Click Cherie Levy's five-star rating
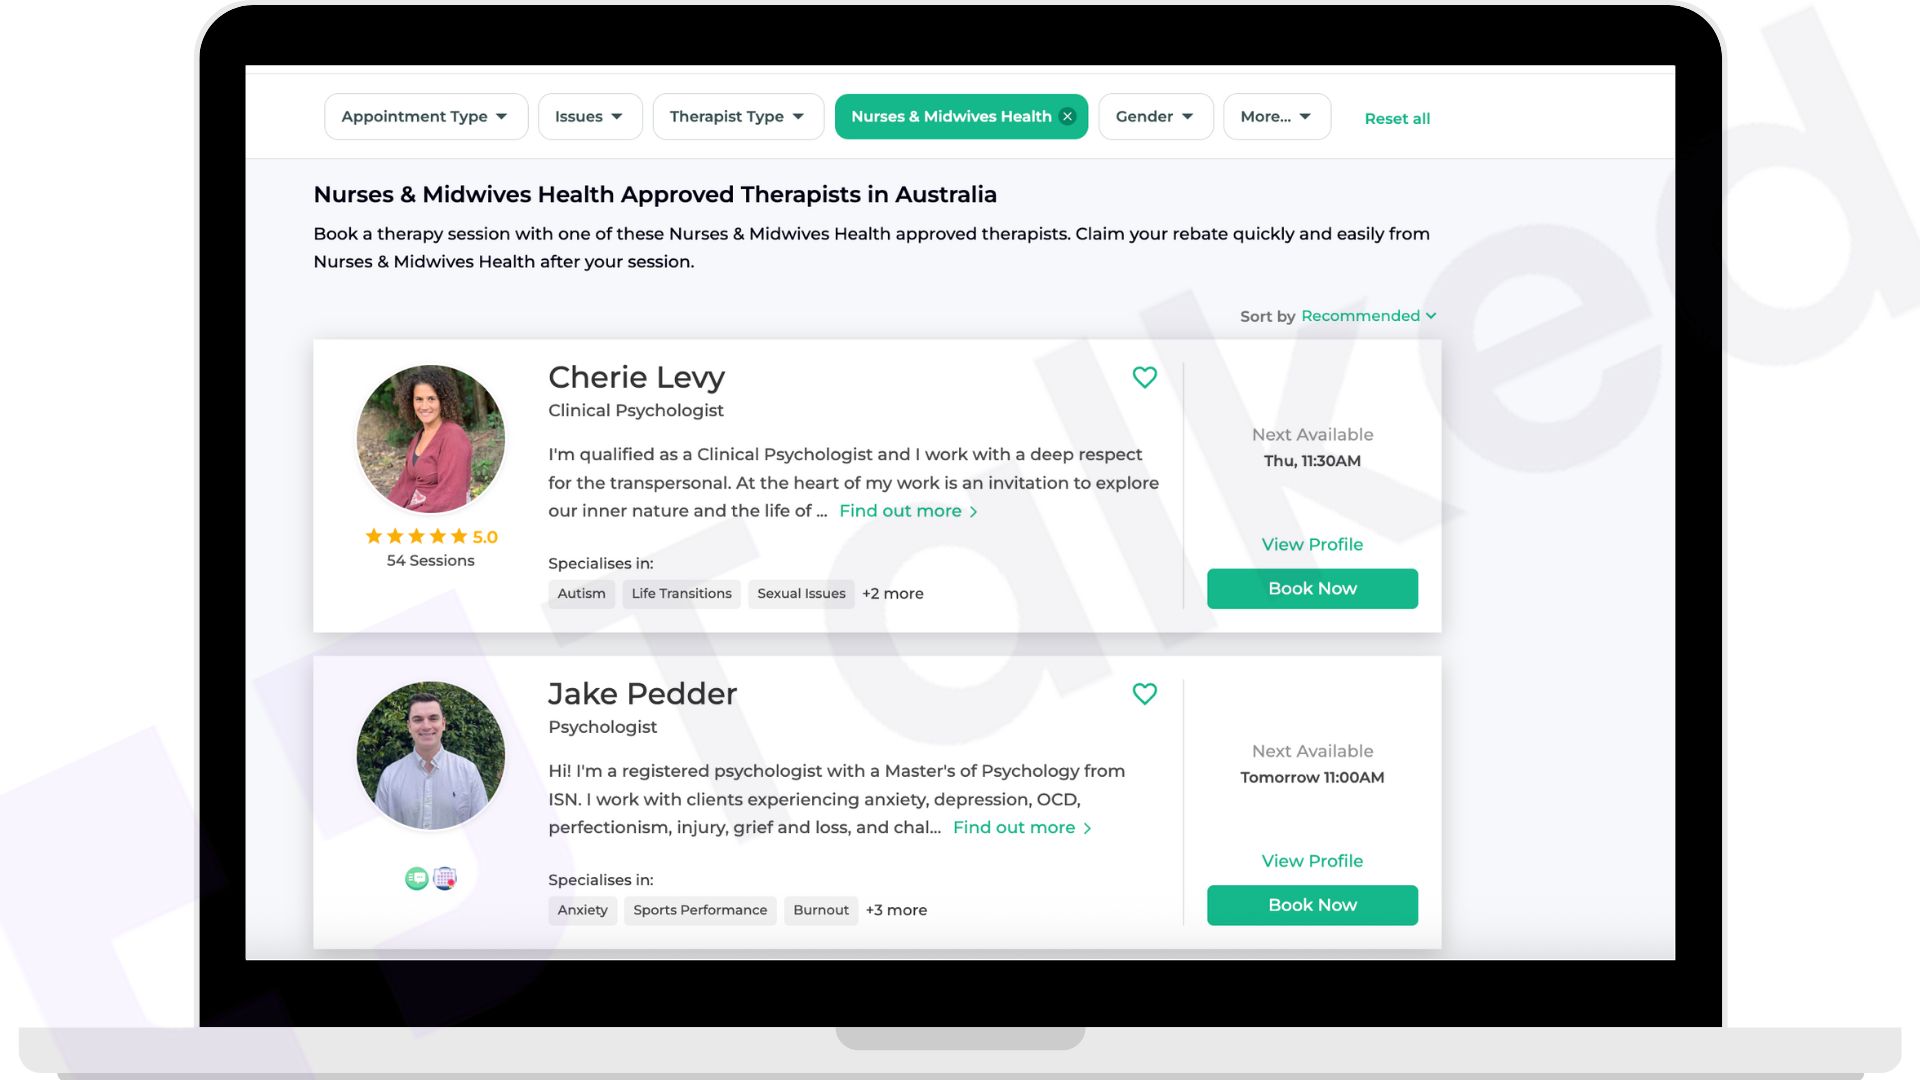Screen dimensions: 1920x1080 [431, 537]
